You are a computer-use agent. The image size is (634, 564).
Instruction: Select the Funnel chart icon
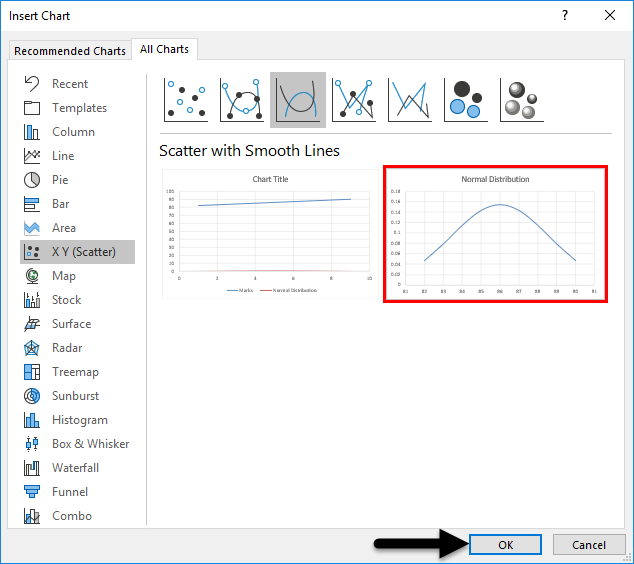(32, 492)
